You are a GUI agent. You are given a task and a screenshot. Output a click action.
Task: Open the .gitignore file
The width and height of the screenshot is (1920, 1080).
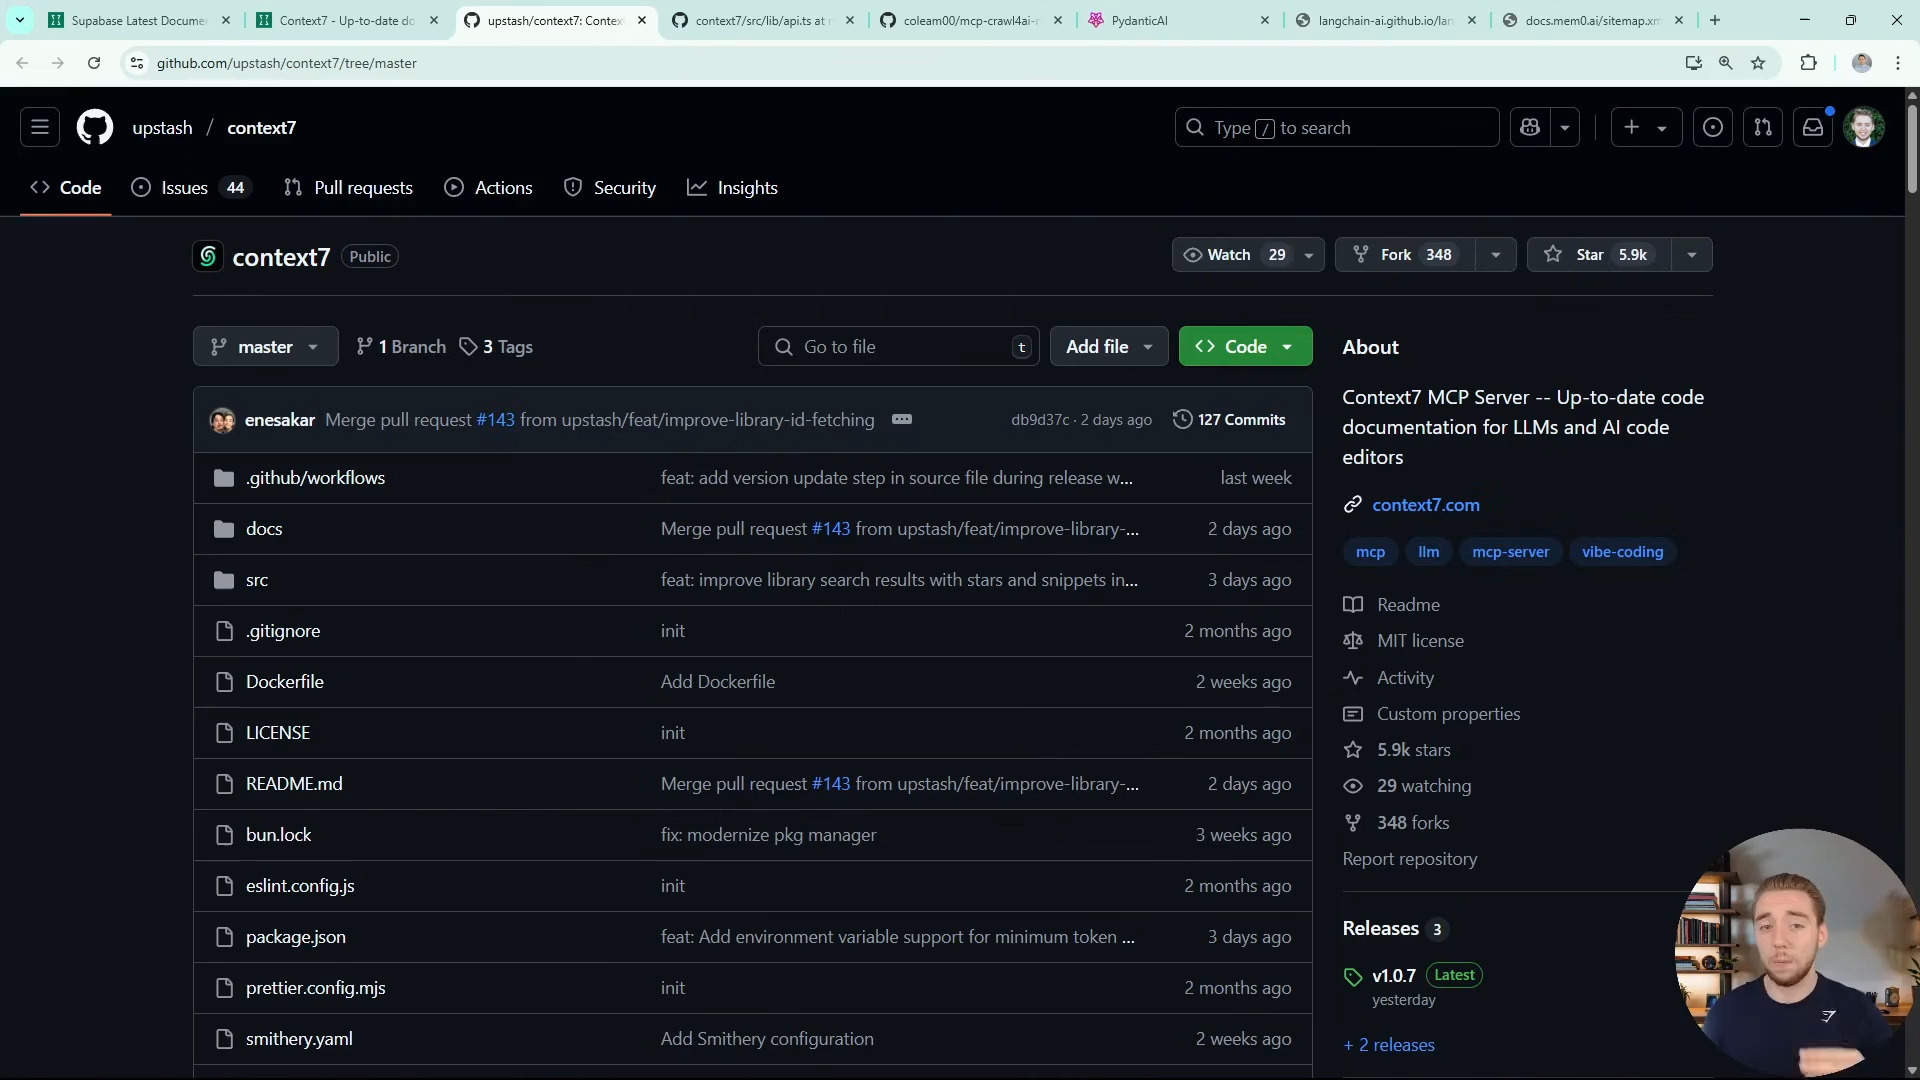click(283, 631)
